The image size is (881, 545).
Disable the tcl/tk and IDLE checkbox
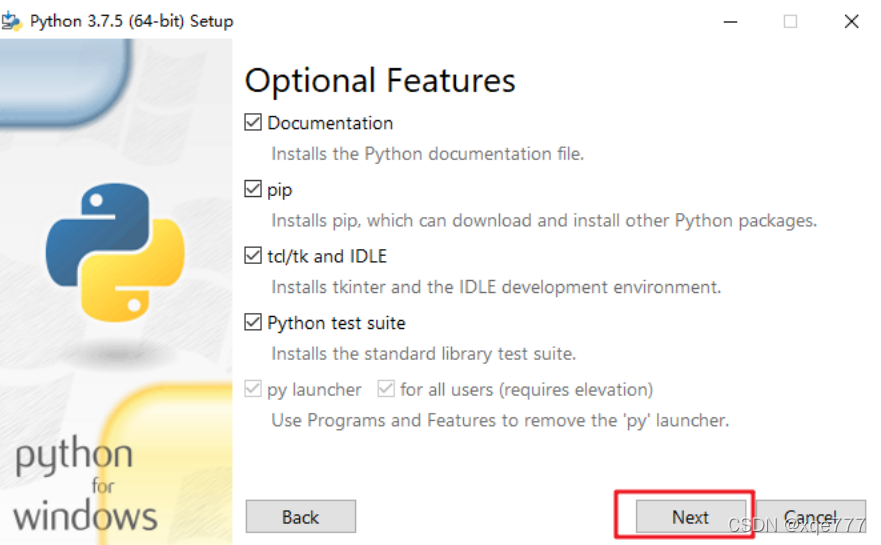pyautogui.click(x=253, y=256)
